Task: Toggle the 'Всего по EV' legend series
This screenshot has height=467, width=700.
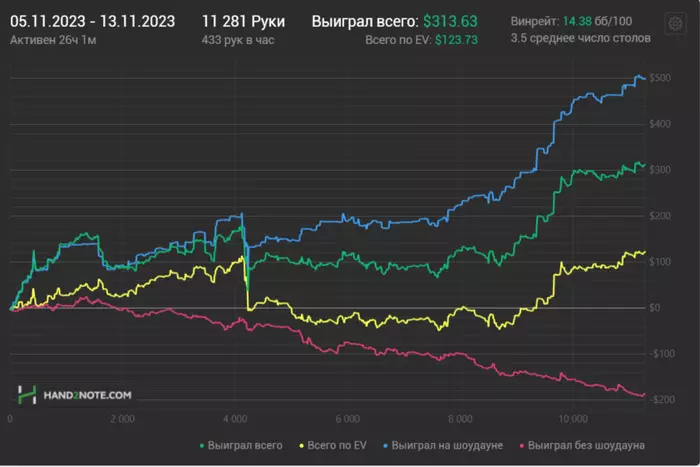Action: click(x=333, y=445)
